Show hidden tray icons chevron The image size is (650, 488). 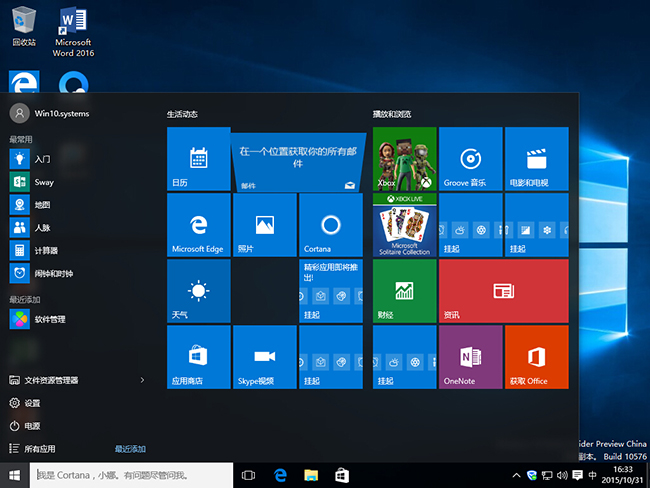point(517,475)
